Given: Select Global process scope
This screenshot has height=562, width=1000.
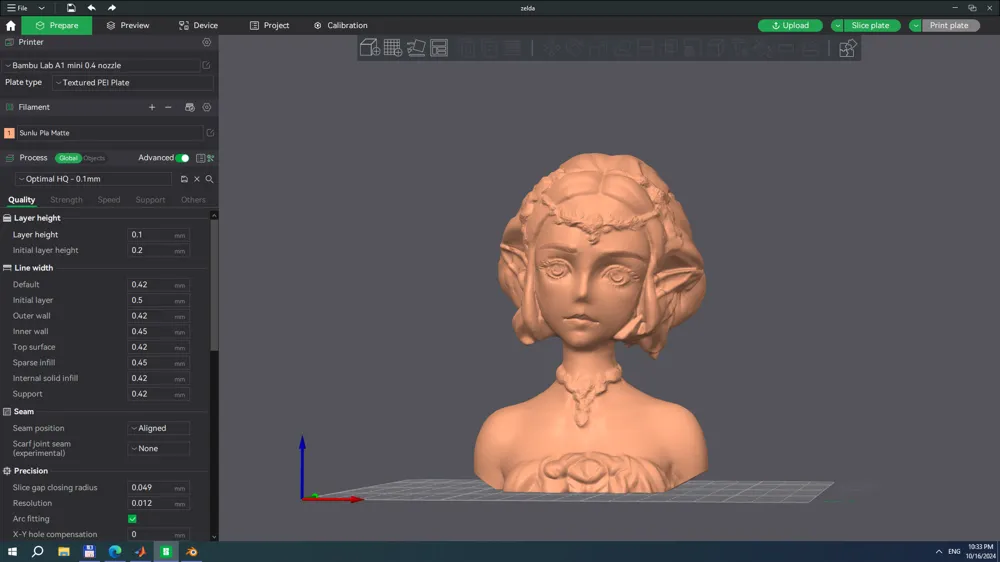Looking at the screenshot, I should click(68, 158).
